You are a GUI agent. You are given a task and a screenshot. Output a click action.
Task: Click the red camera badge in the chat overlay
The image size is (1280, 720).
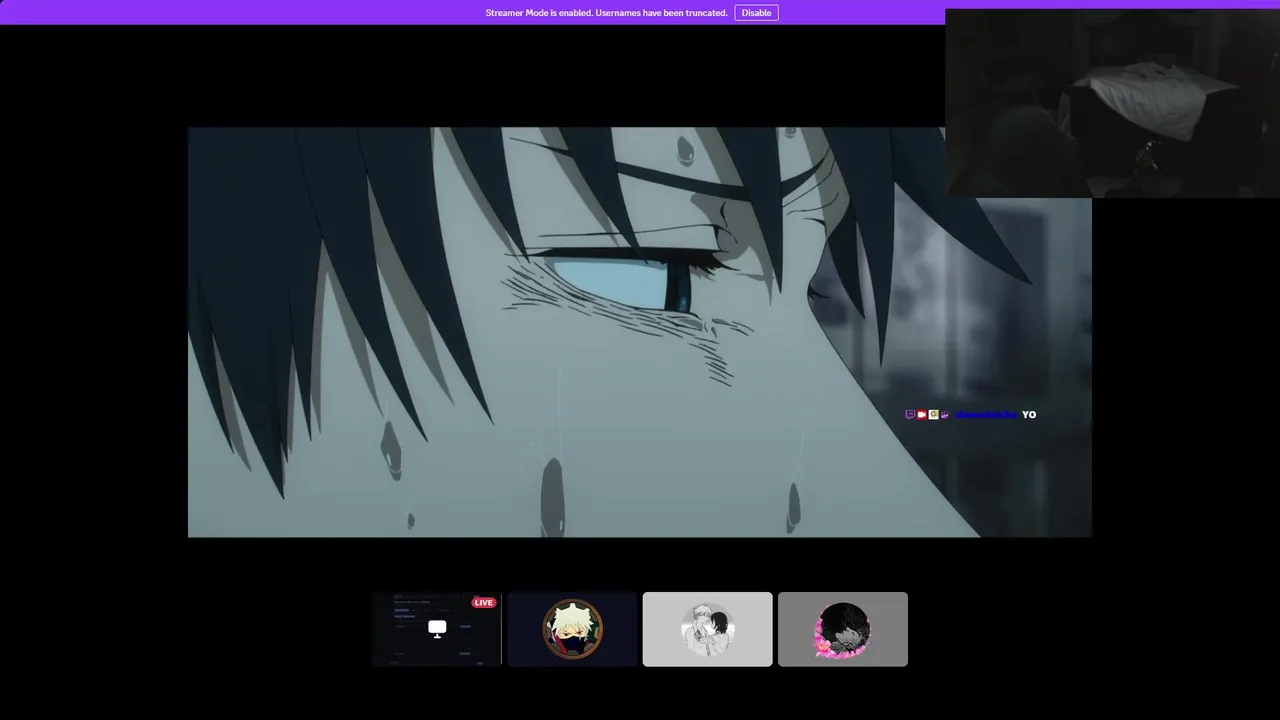pos(922,414)
